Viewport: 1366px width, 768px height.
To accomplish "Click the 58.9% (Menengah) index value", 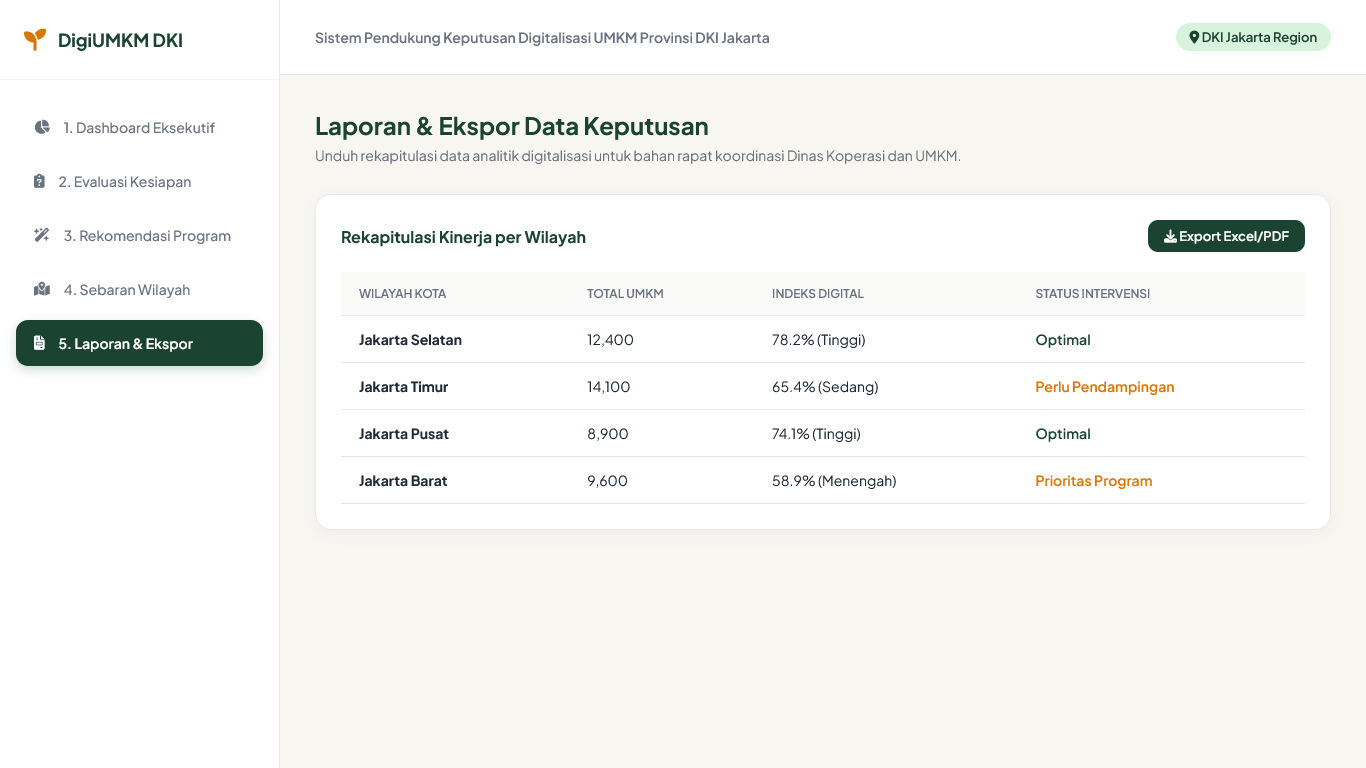I will click(x=834, y=481).
